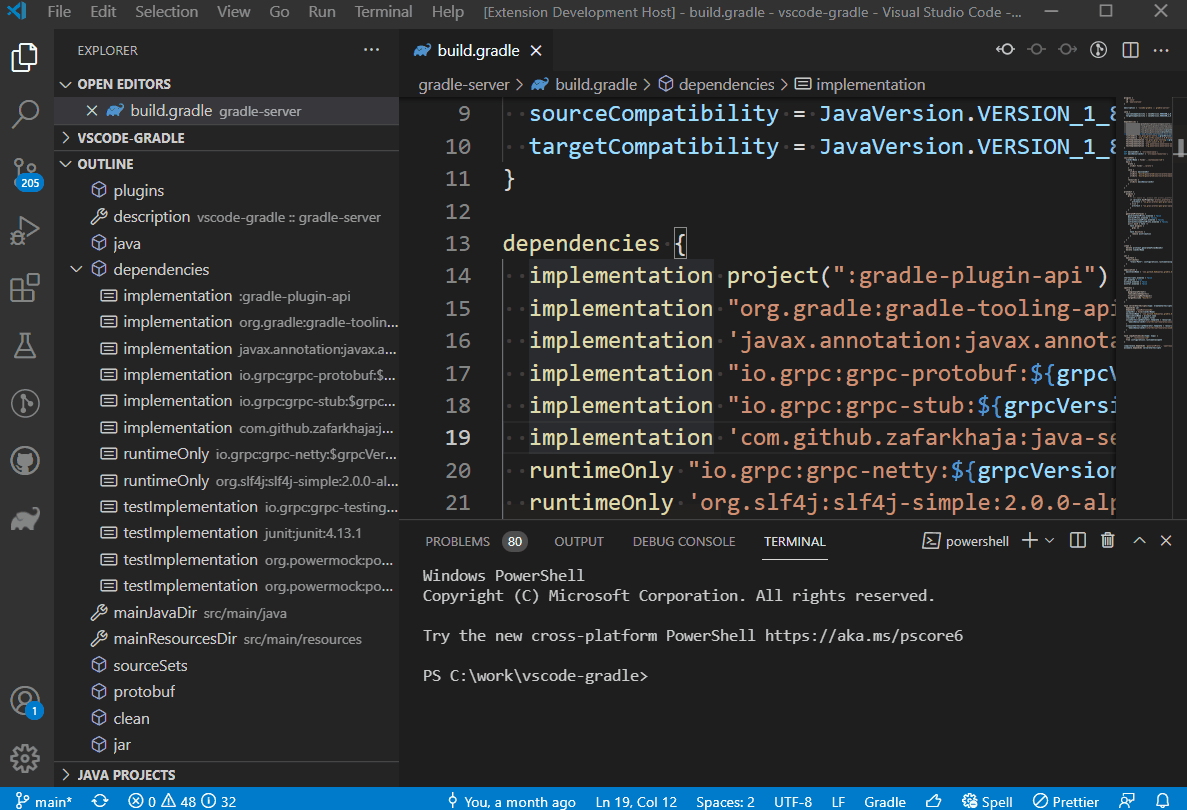Close the terminal panel
The height and width of the screenshot is (810, 1187).
coord(1166,541)
